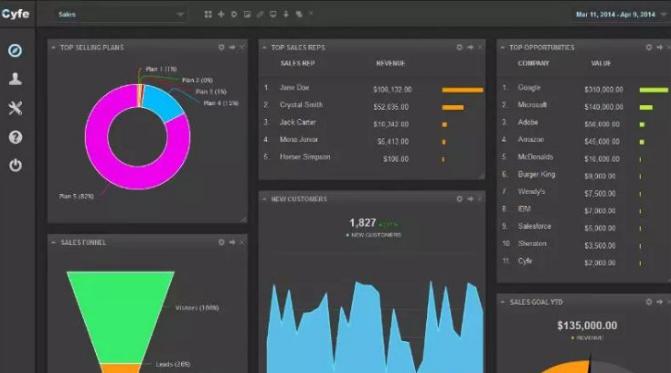
Task: Collapse the Sales Funnel widget
Action: (53, 243)
